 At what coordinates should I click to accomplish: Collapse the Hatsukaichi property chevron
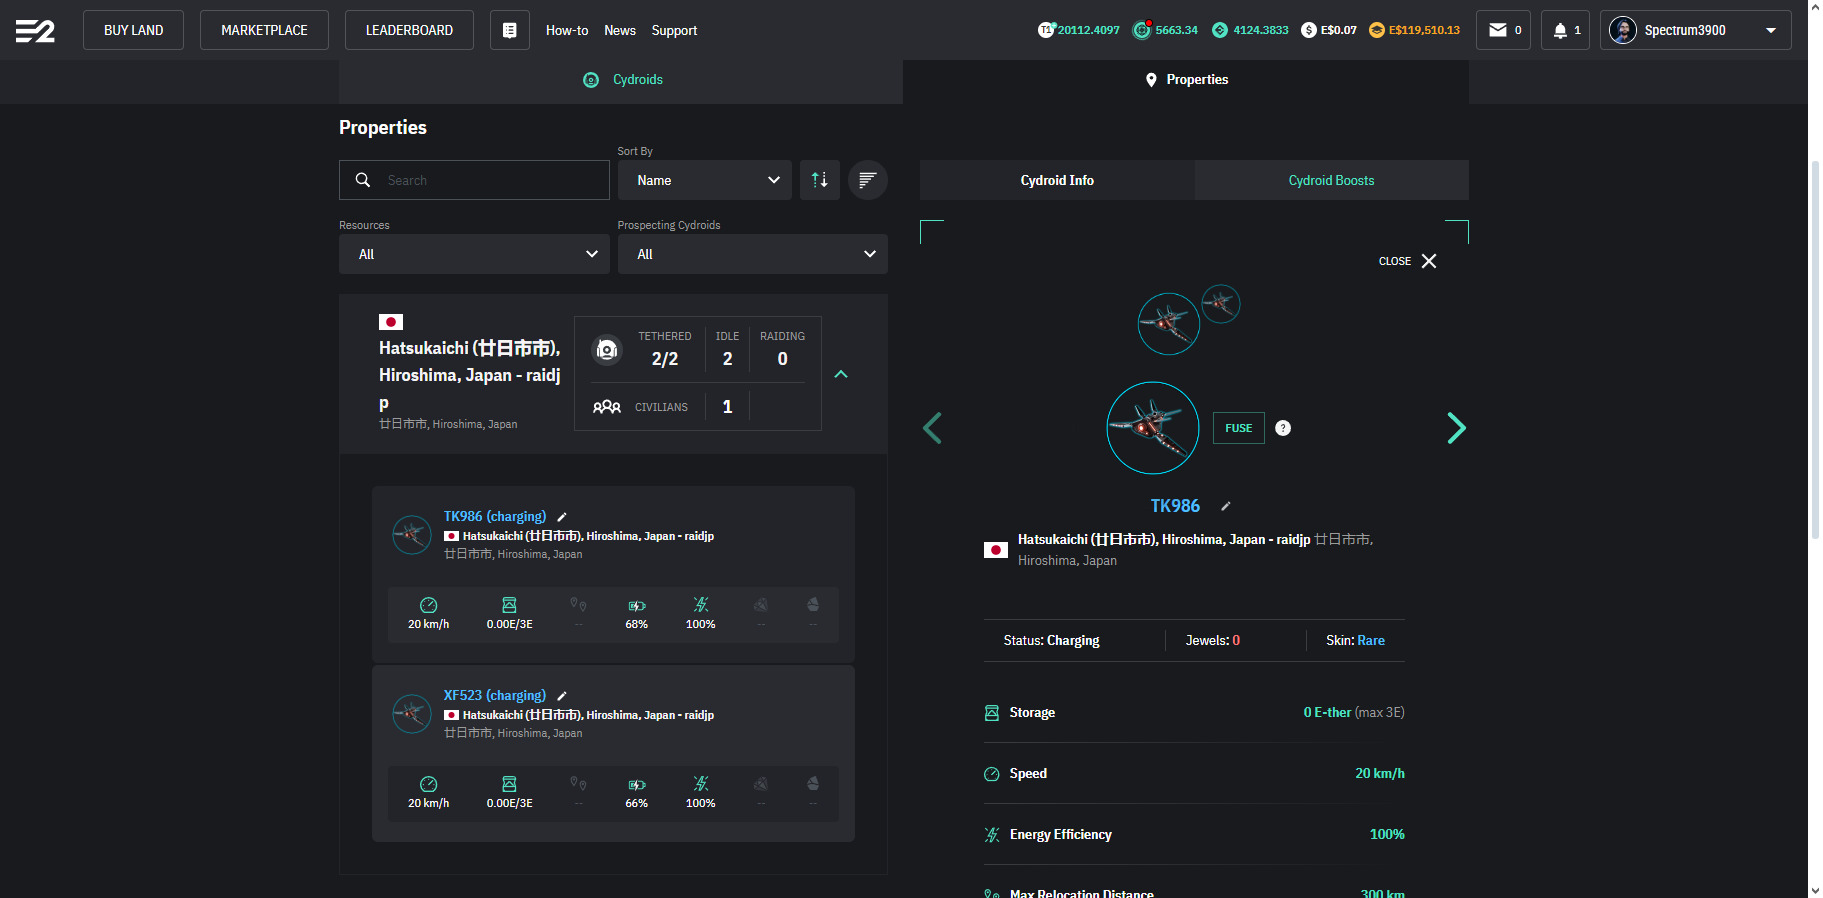coord(841,374)
